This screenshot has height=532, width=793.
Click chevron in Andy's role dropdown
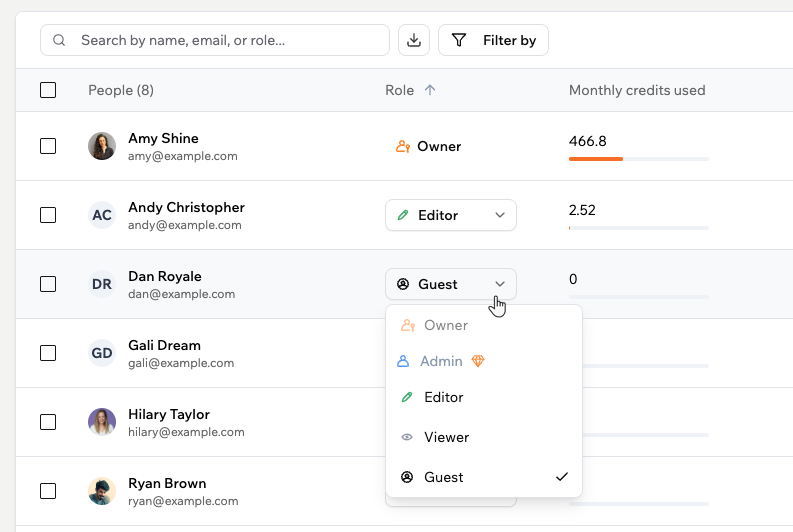click(x=500, y=215)
